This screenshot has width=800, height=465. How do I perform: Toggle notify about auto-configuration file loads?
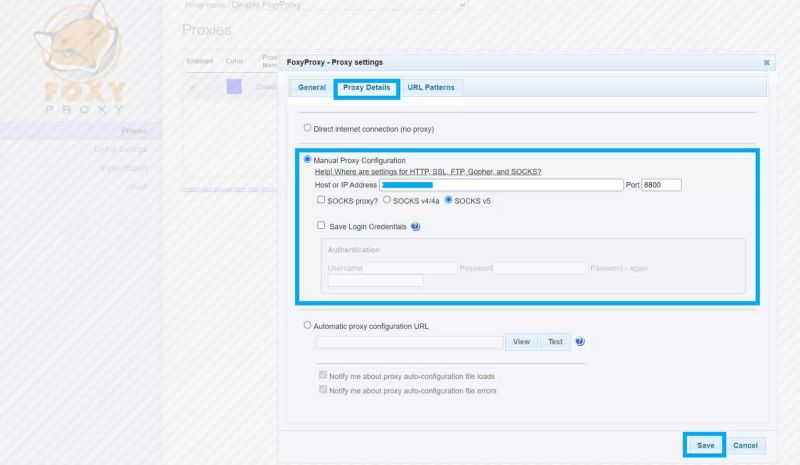[x=323, y=375]
